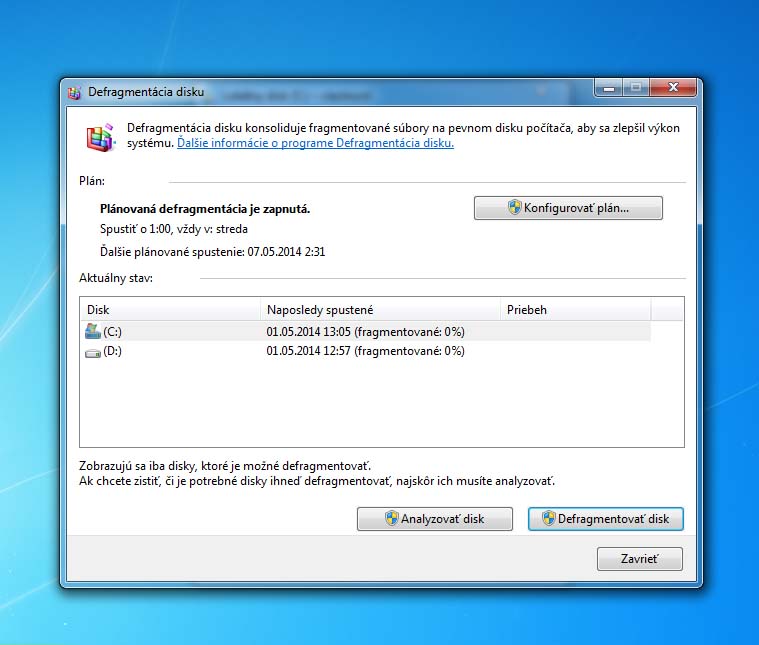Click the large defragmenter cube icon
Screen dimensions: 759x645
coord(101,138)
